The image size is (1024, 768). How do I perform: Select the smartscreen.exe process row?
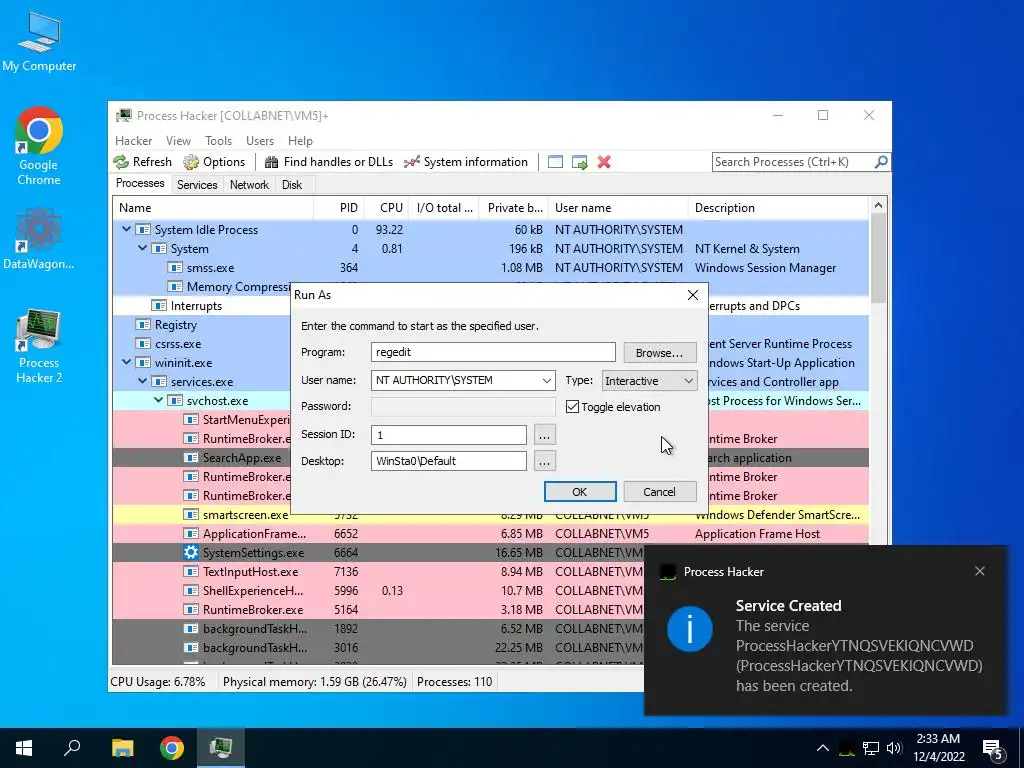[490, 515]
